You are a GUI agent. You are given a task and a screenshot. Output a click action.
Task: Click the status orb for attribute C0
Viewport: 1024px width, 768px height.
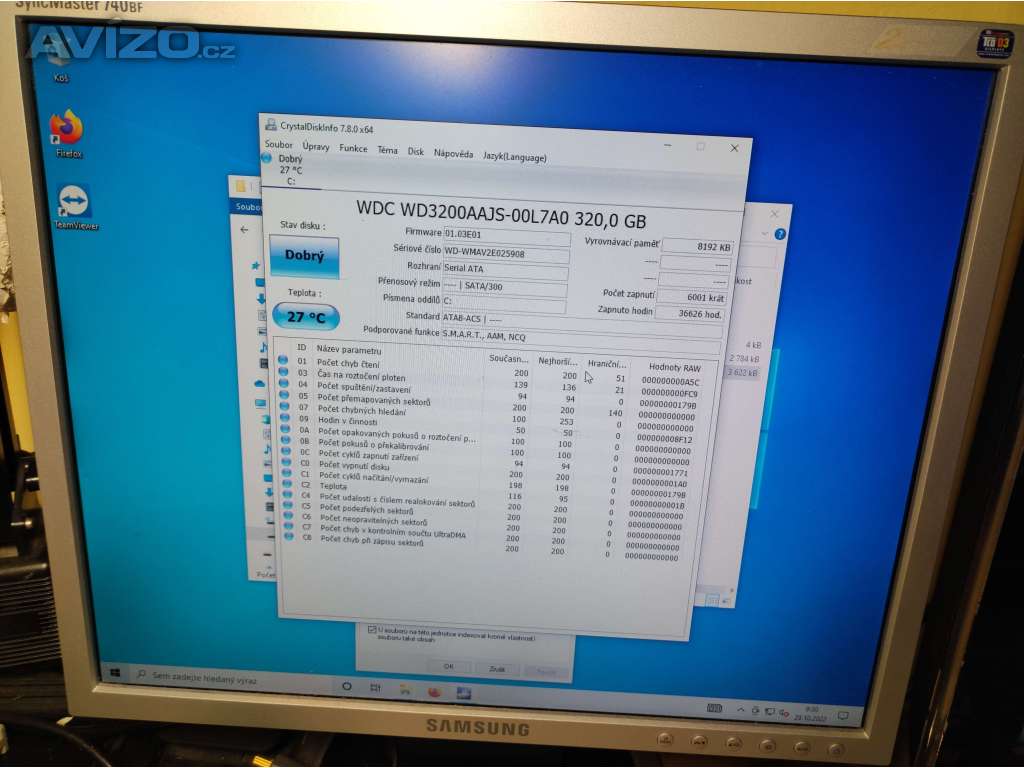click(286, 462)
